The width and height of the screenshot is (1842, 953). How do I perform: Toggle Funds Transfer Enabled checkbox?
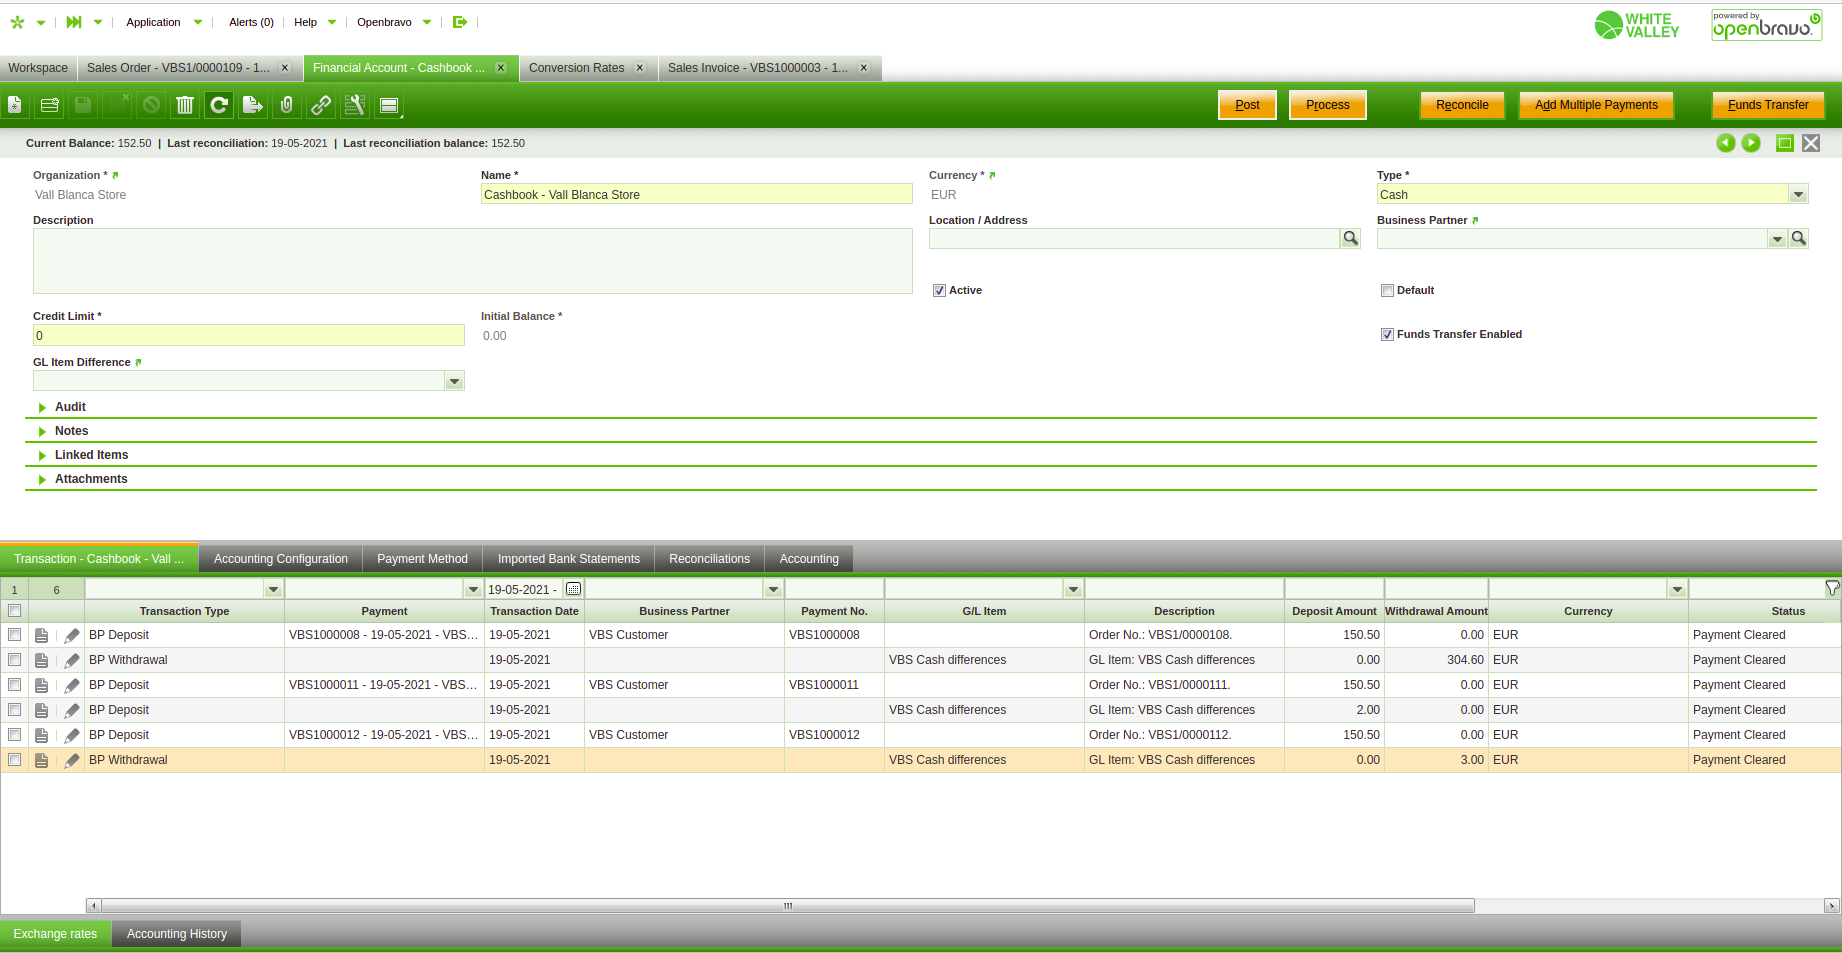(x=1387, y=335)
